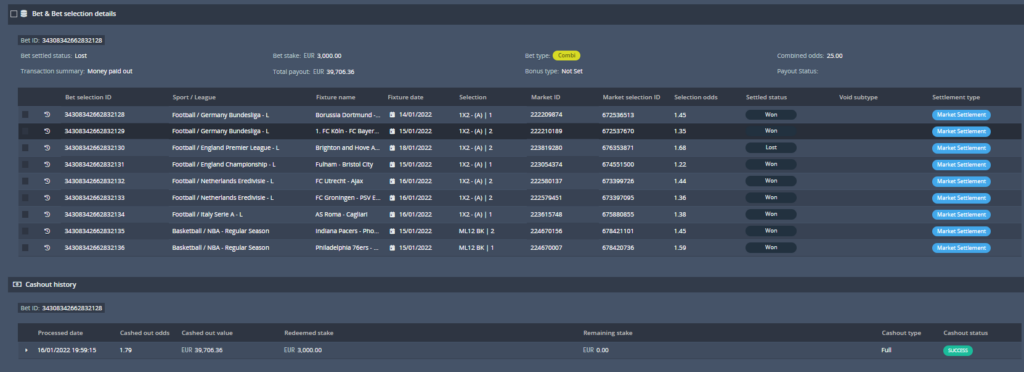Click the Settled status column header

click(x=766, y=97)
